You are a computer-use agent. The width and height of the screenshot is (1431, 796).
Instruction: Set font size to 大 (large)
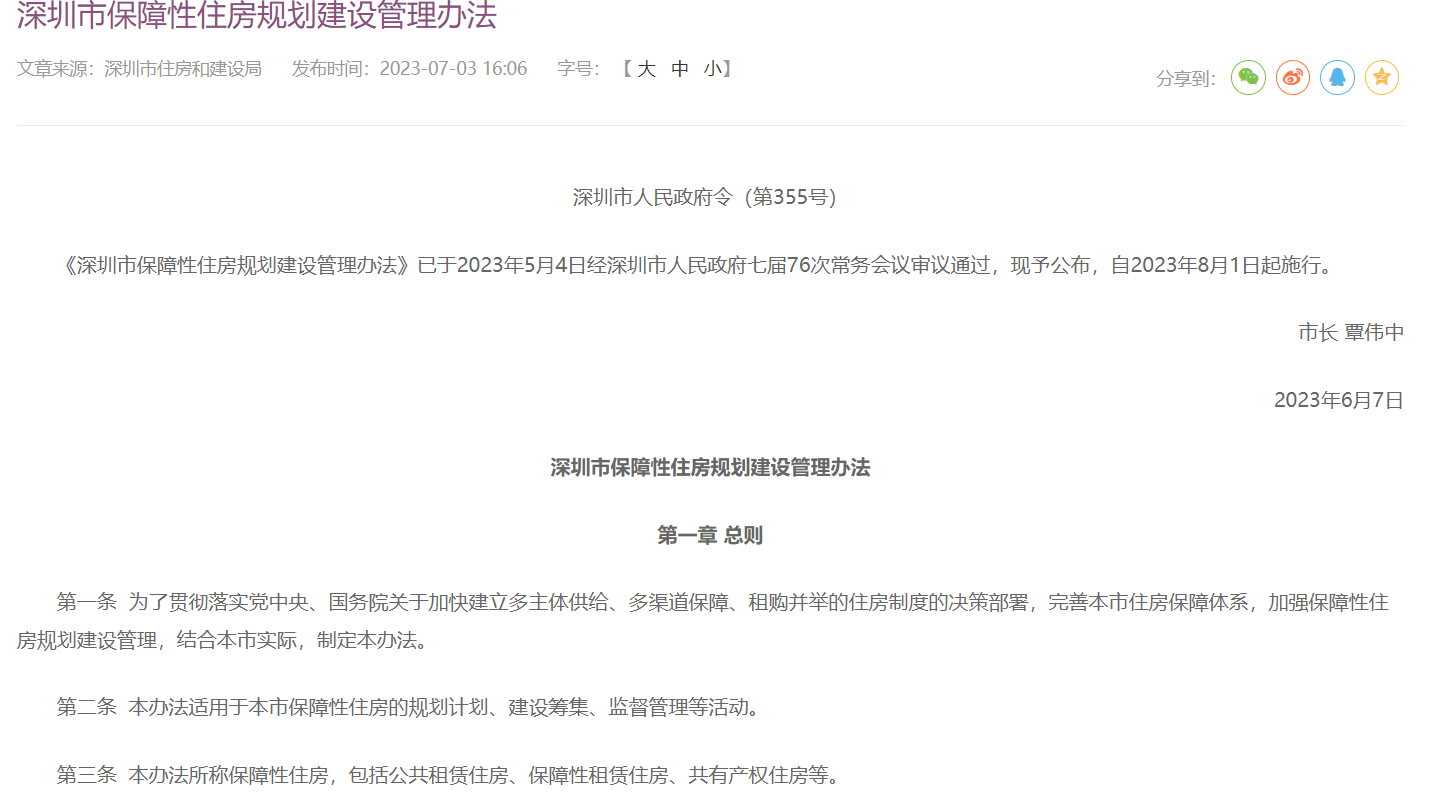(x=647, y=69)
